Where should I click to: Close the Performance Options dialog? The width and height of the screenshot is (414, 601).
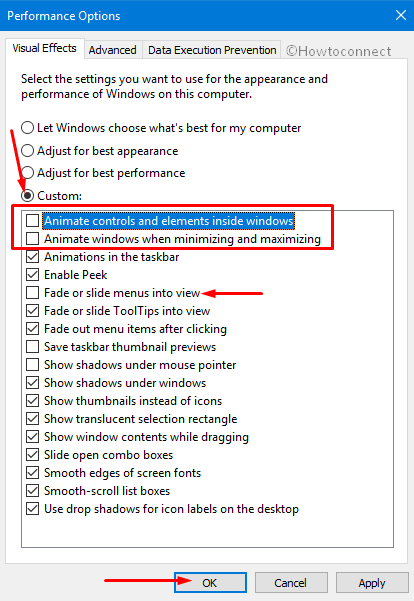click(401, 15)
